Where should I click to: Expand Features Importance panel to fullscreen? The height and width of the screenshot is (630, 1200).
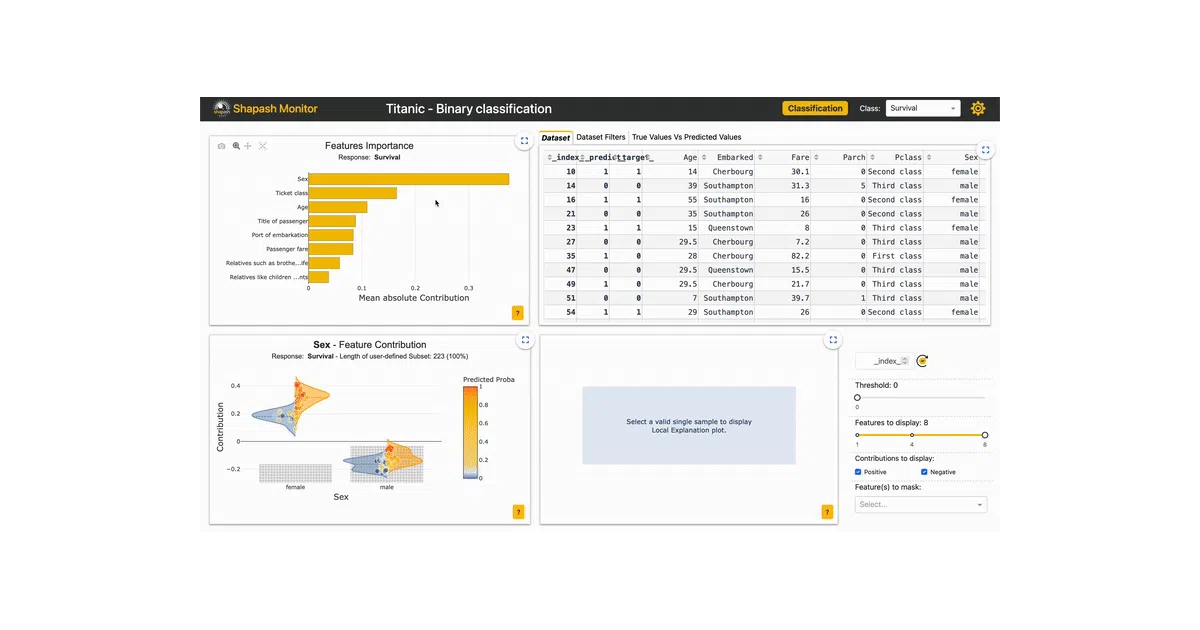(524, 141)
